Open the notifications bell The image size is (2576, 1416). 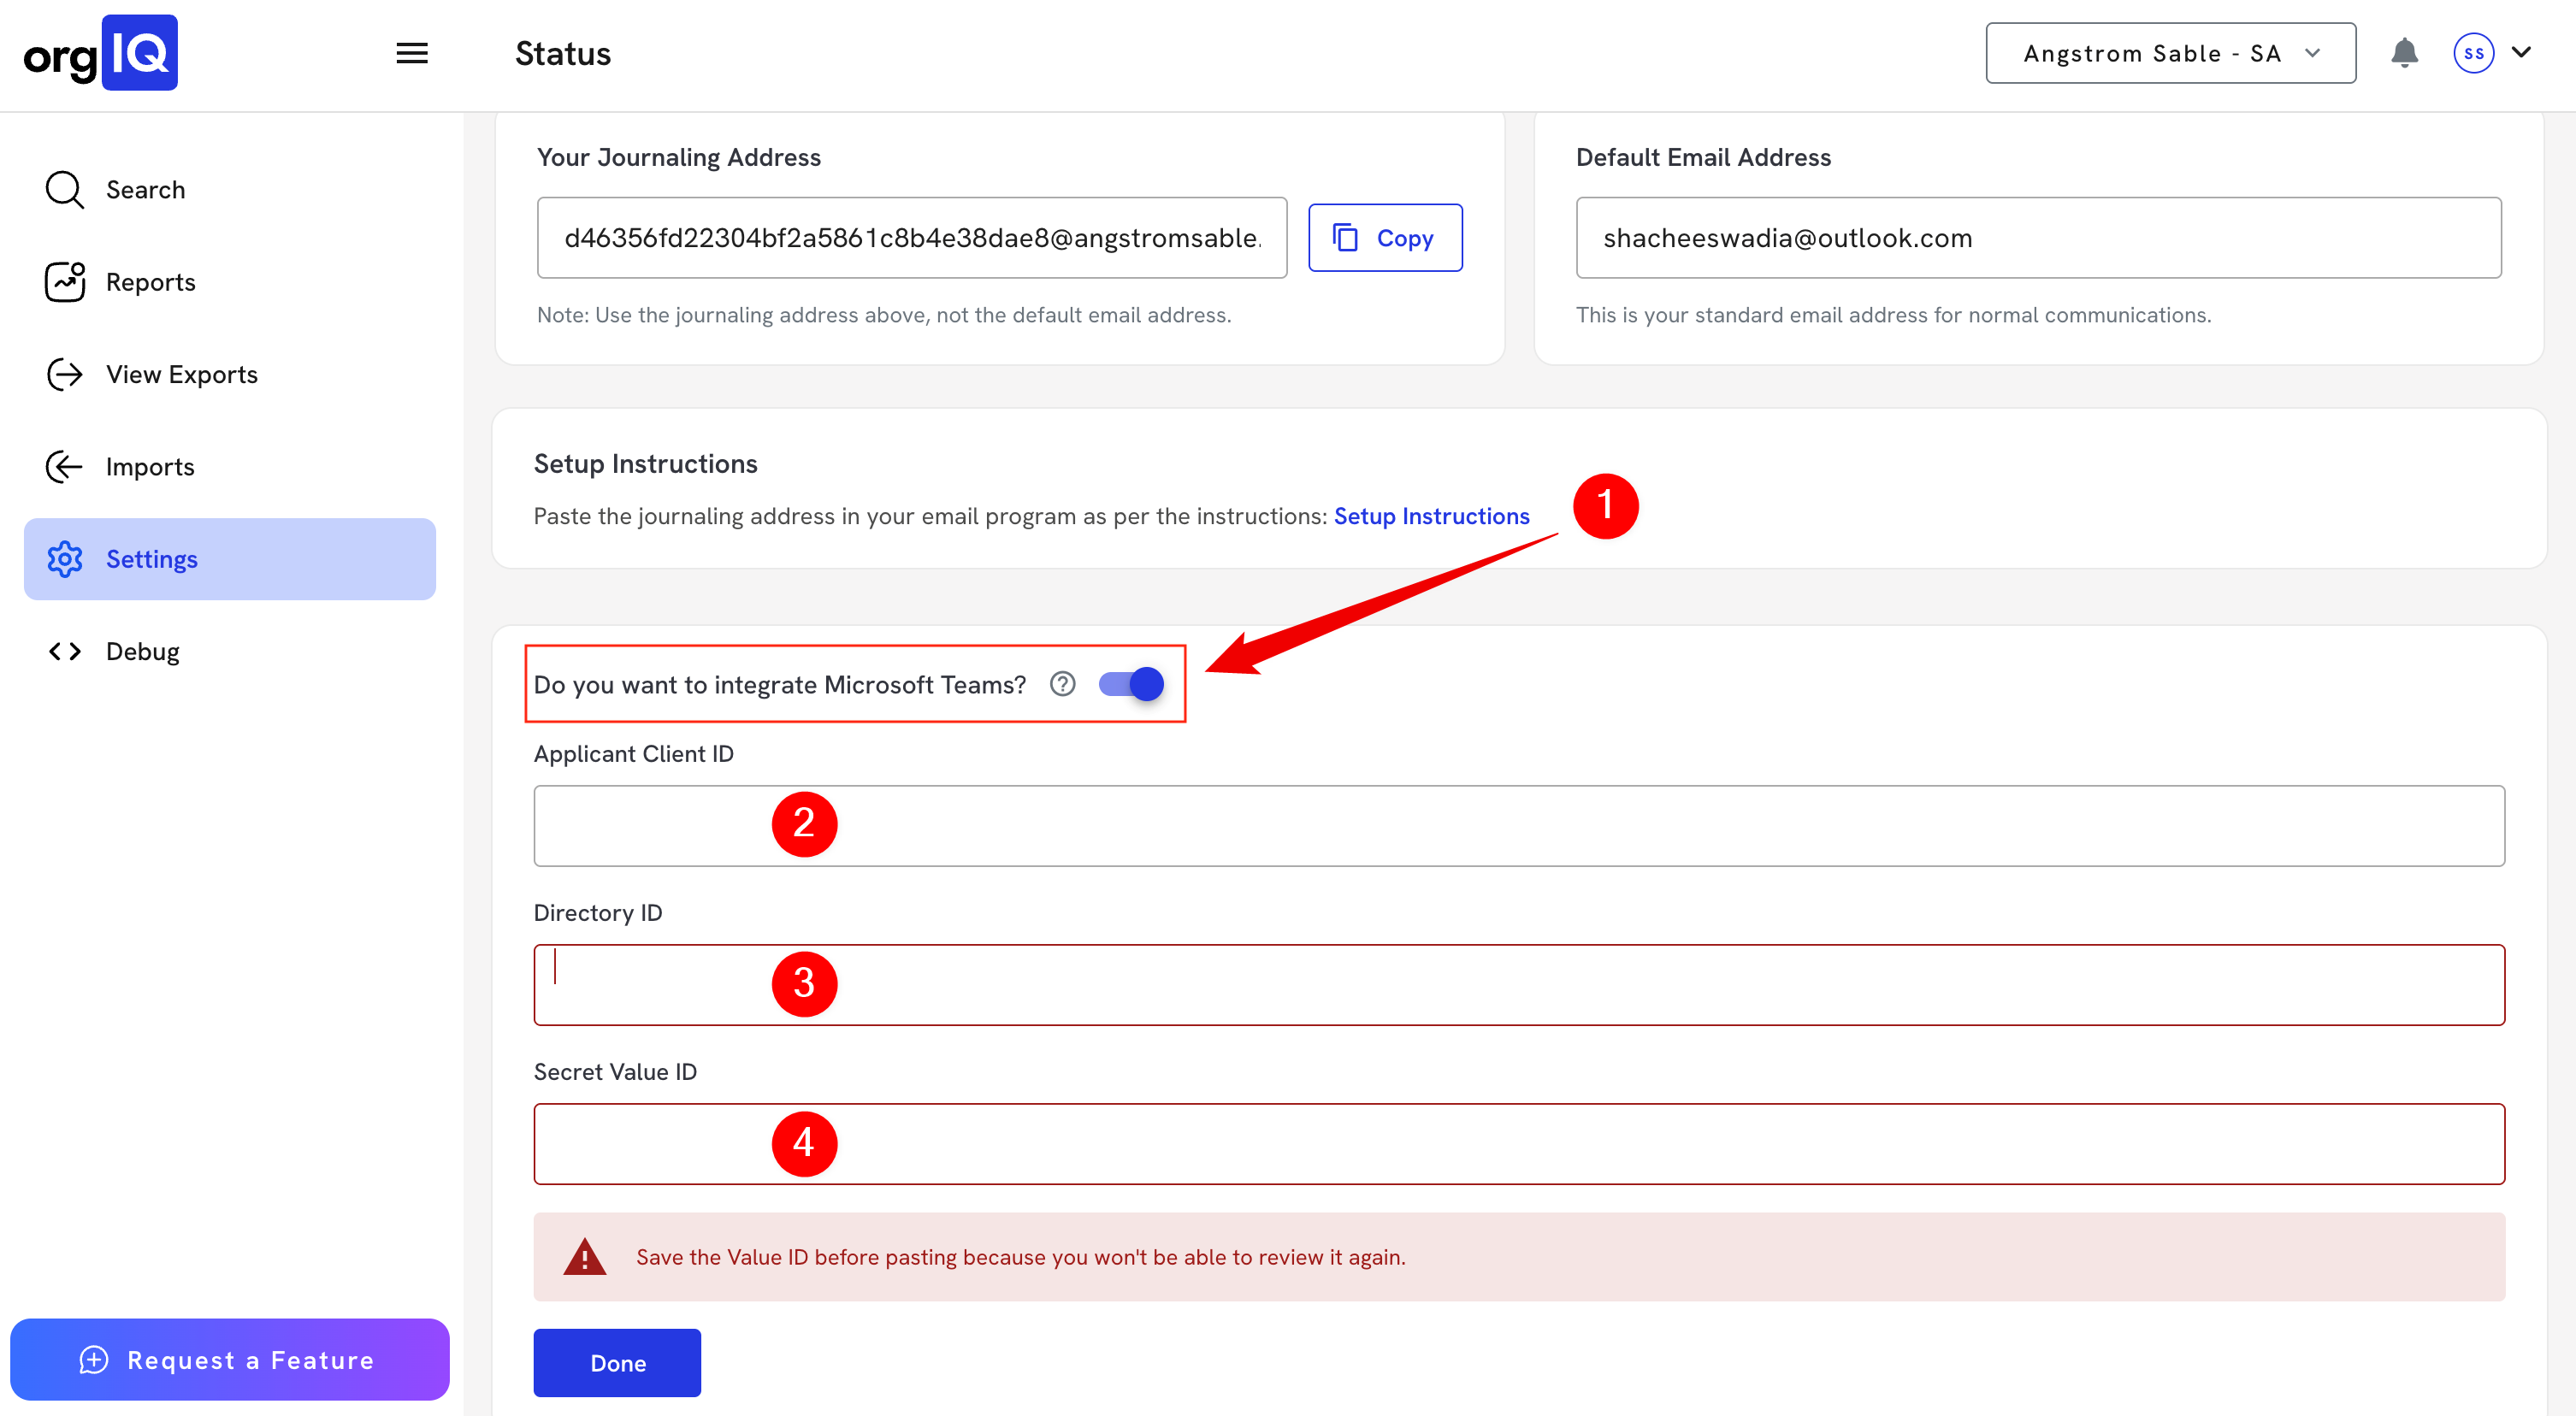pos(2404,53)
